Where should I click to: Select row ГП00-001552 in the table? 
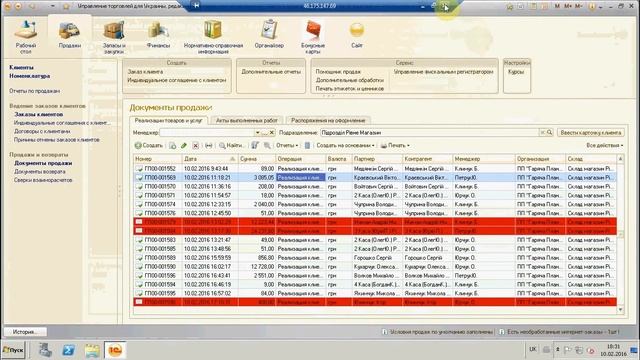coord(375,169)
